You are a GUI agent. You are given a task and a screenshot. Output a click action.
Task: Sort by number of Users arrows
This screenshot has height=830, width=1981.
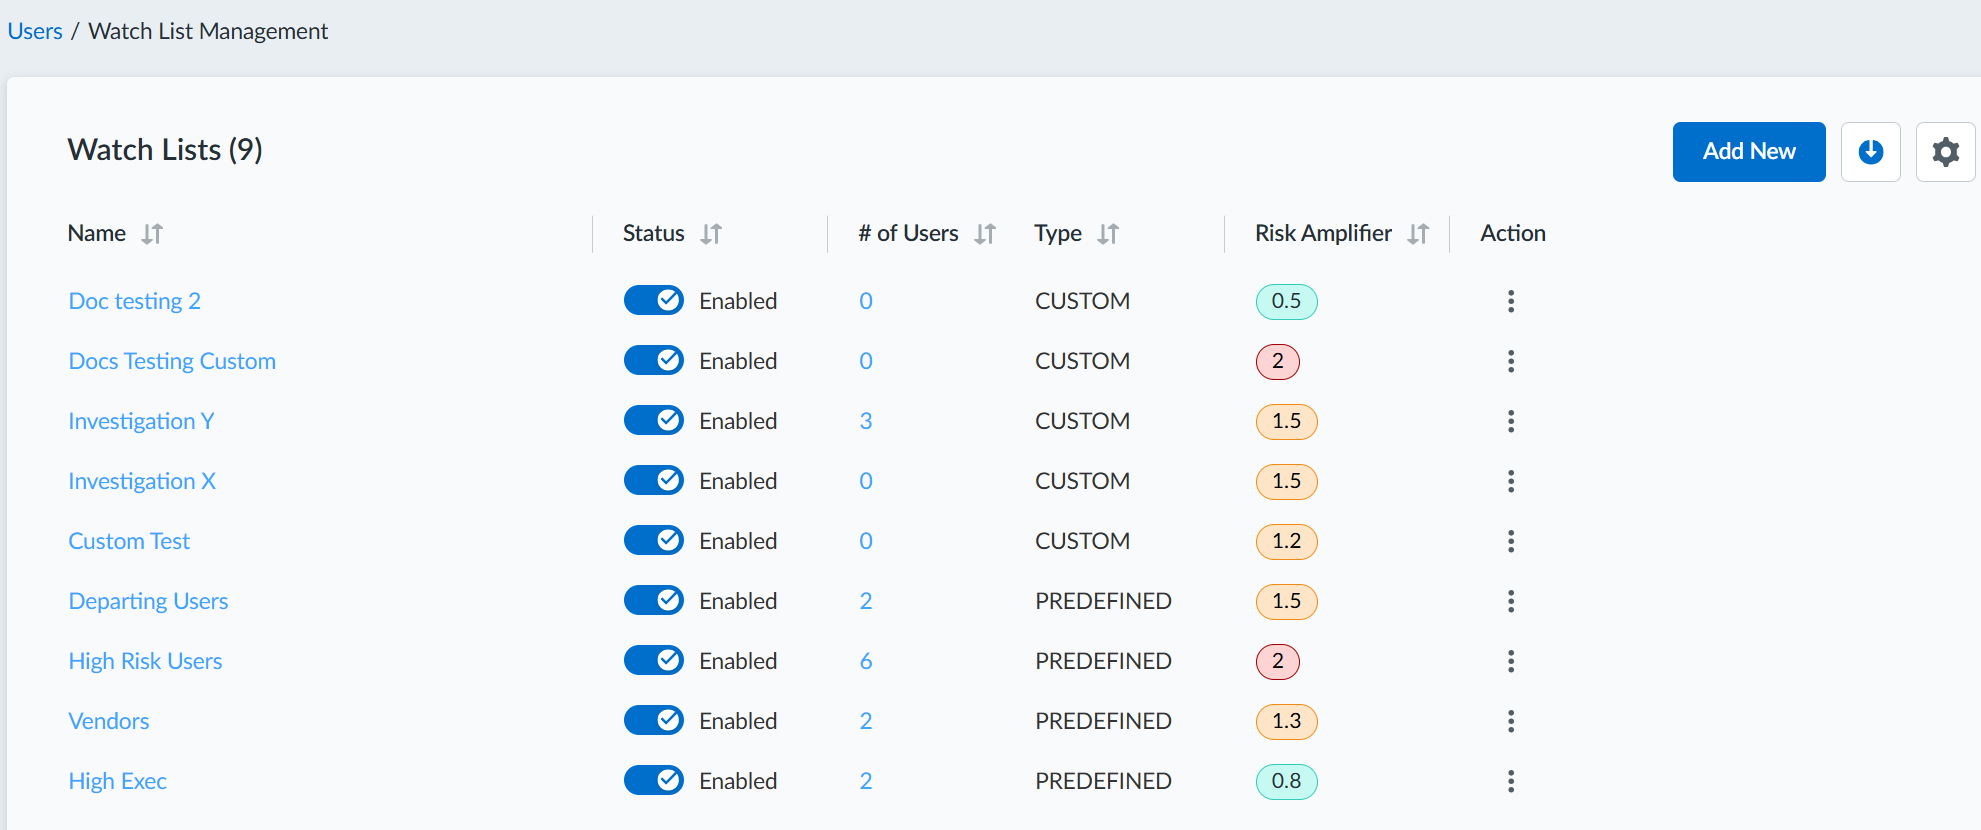coord(985,234)
